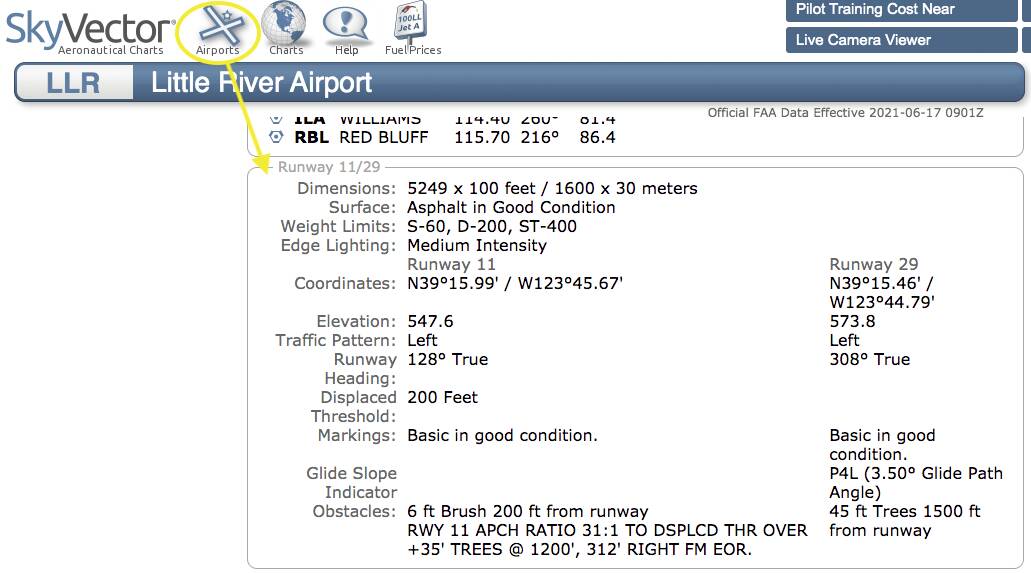Select the Runway 11/29 section header
The width and height of the screenshot is (1031, 573).
tap(329, 167)
